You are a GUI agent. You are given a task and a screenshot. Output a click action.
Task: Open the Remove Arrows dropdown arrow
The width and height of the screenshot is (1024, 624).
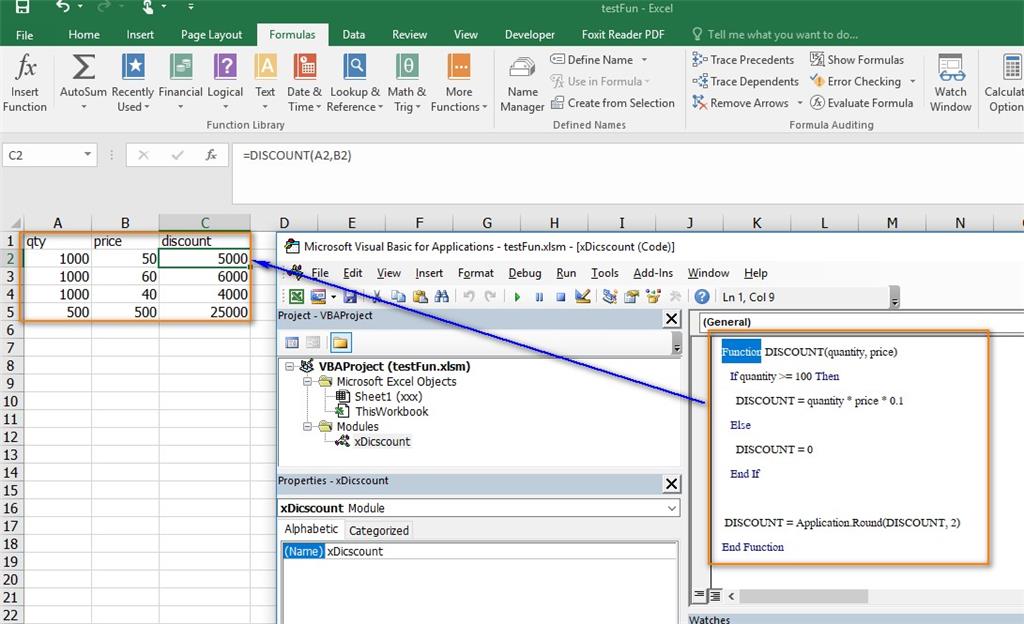(x=800, y=103)
